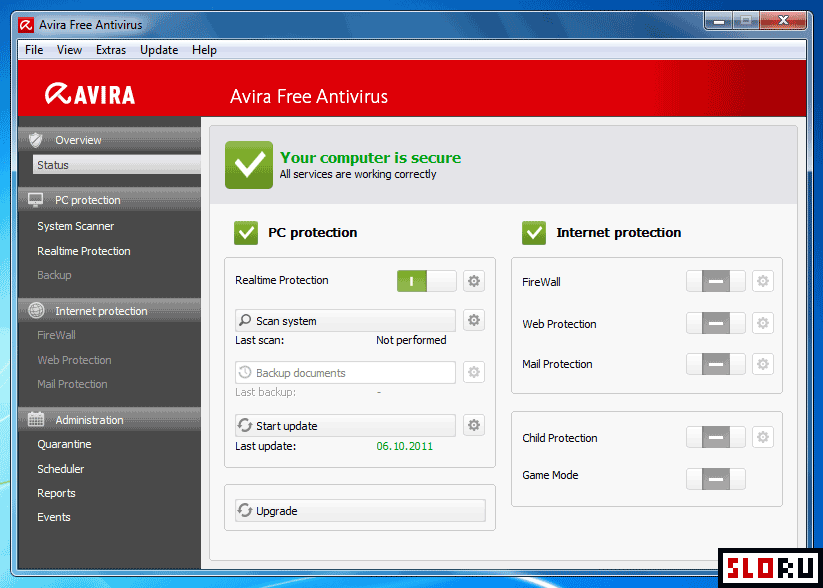Click the Internet protection globe icon in sidebar

[x=36, y=311]
